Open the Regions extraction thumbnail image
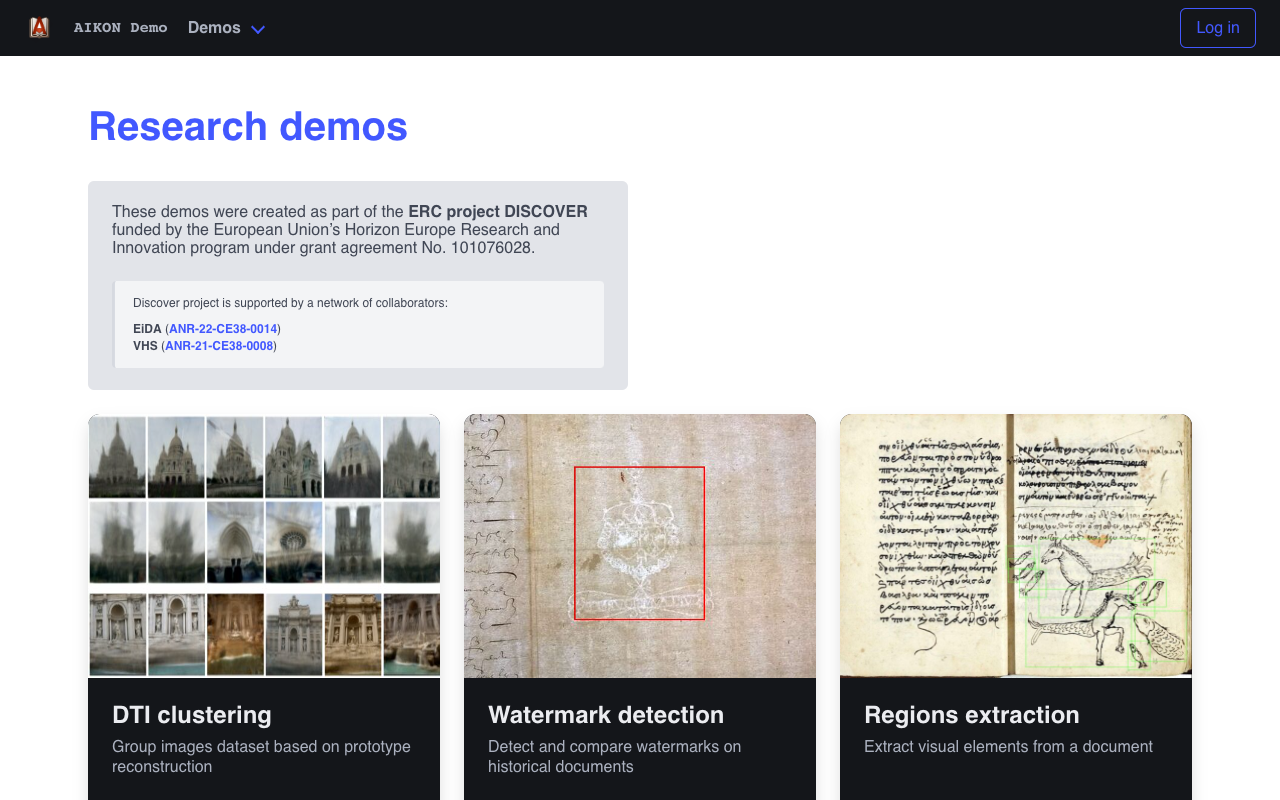Screen dimensions: 1280x800 coord(1016,546)
